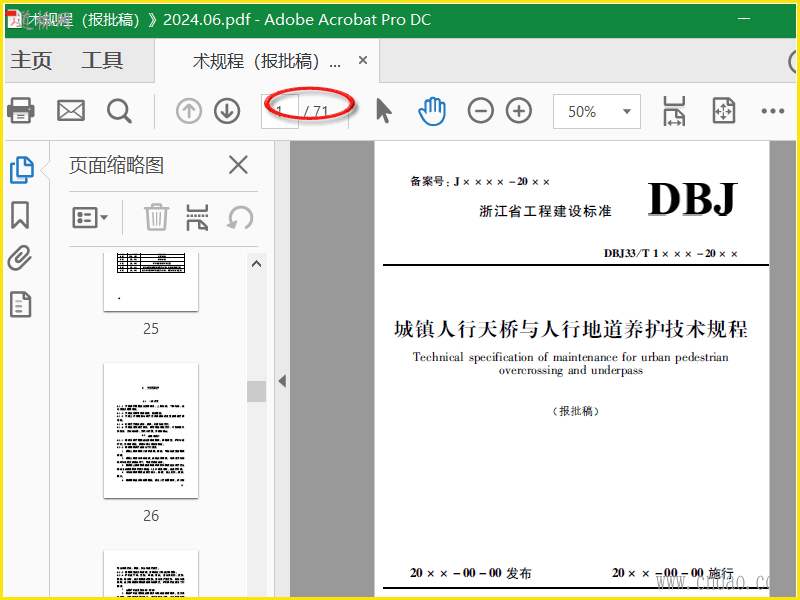The width and height of the screenshot is (800, 600).
Task: Open Page Thumbnails panel icon
Action: point(21,170)
